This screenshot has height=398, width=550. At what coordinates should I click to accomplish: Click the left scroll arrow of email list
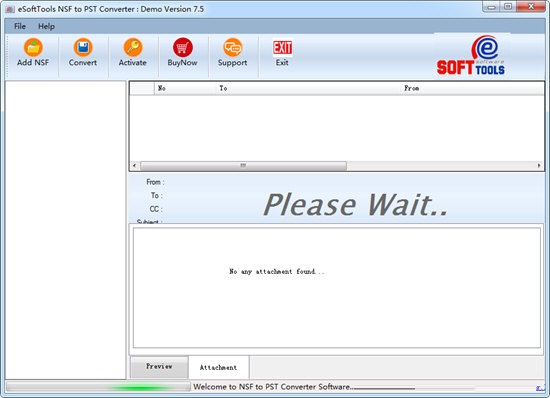coord(135,165)
